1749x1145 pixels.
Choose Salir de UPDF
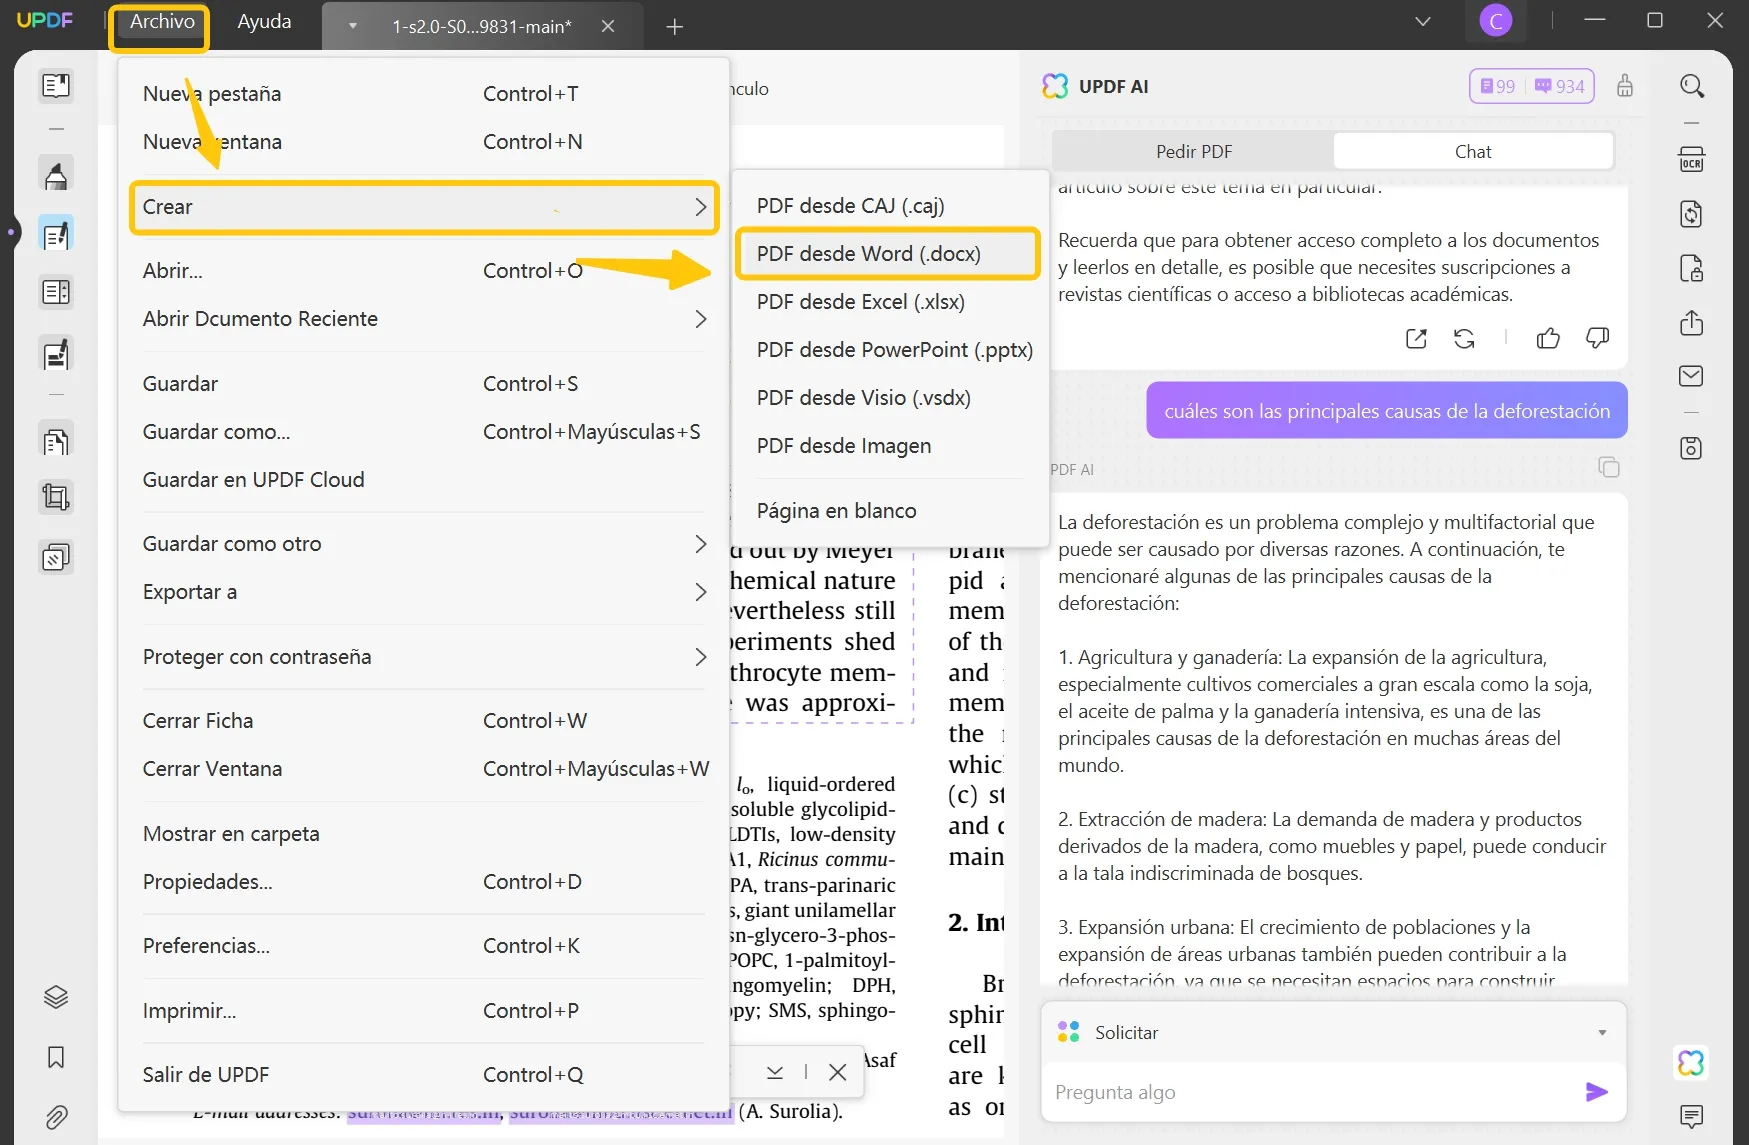(x=424, y=1075)
